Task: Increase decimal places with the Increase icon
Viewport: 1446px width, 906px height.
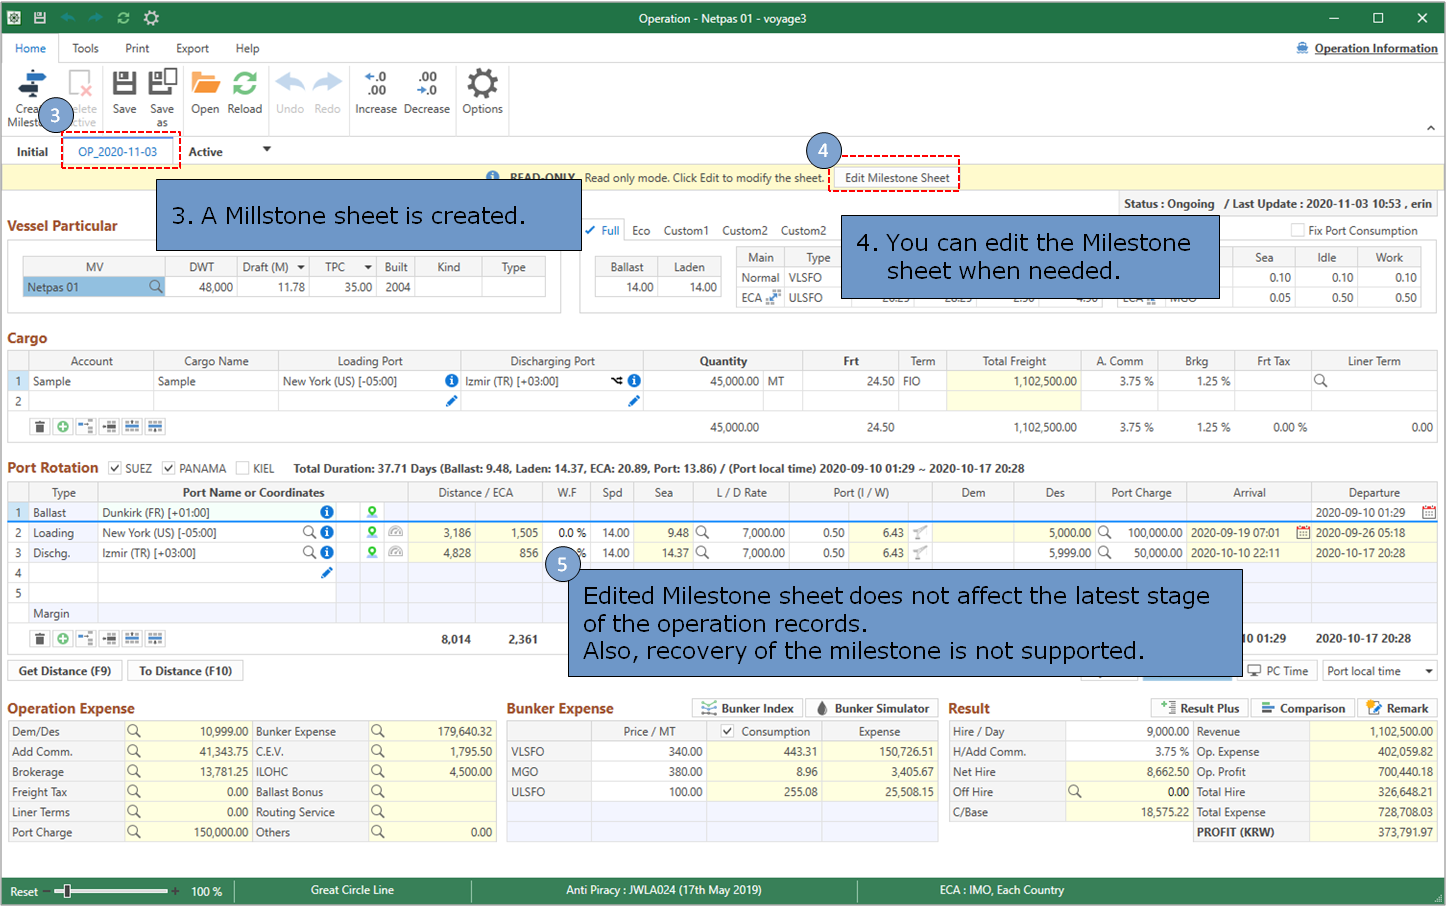Action: (376, 92)
